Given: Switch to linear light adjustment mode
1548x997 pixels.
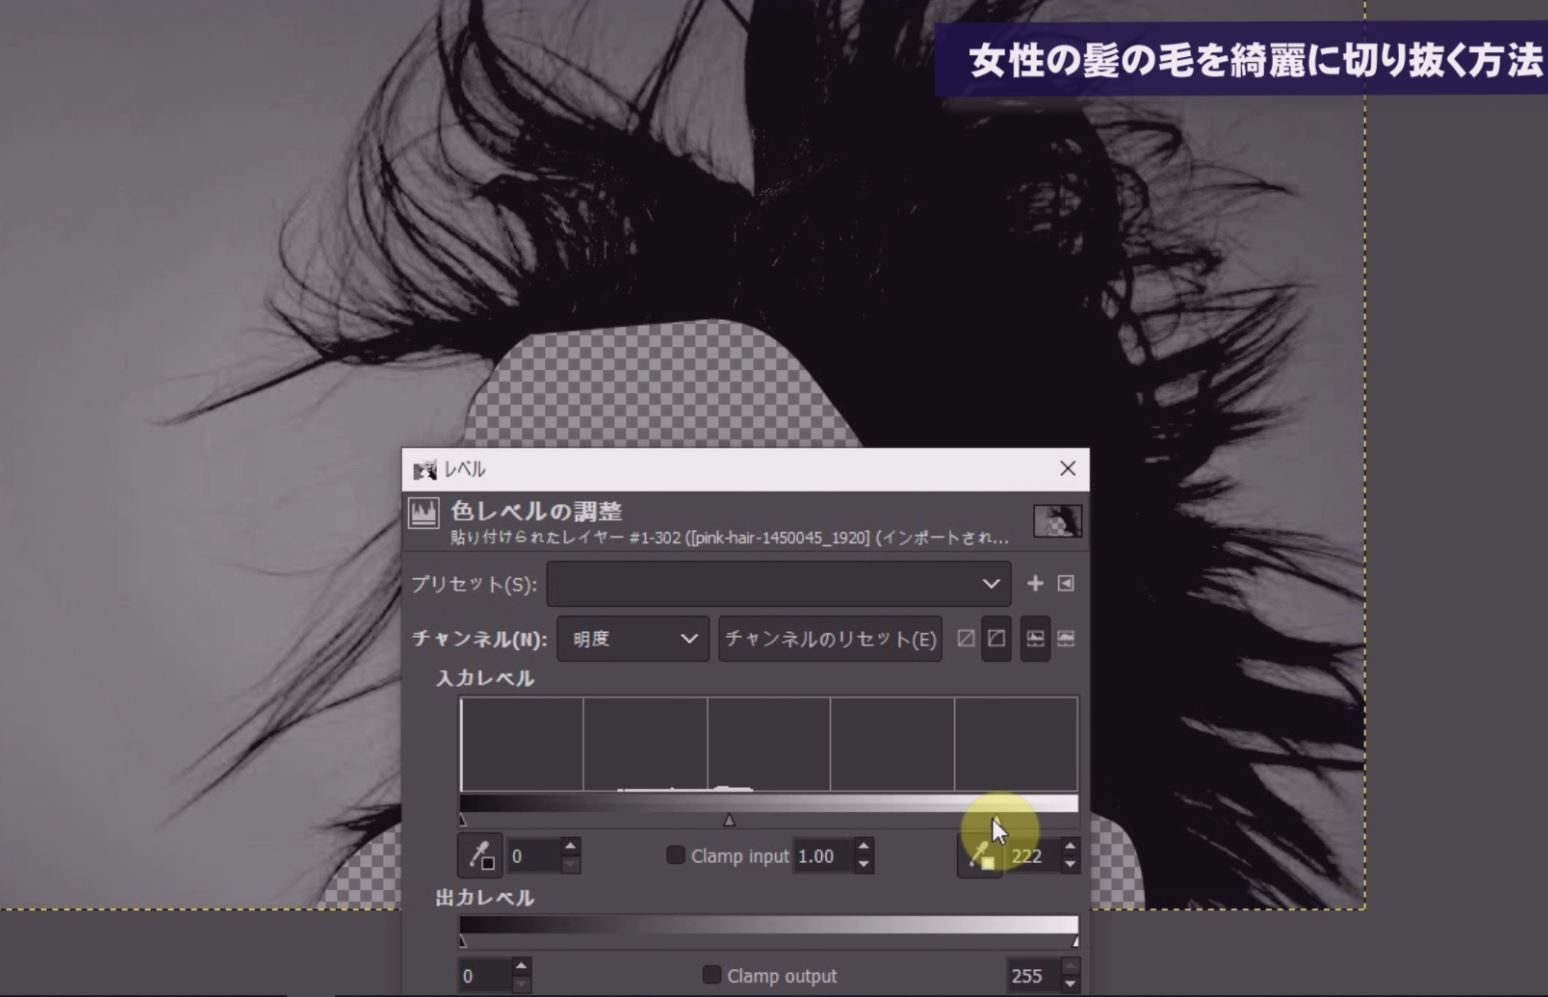Looking at the screenshot, I should click(966, 638).
